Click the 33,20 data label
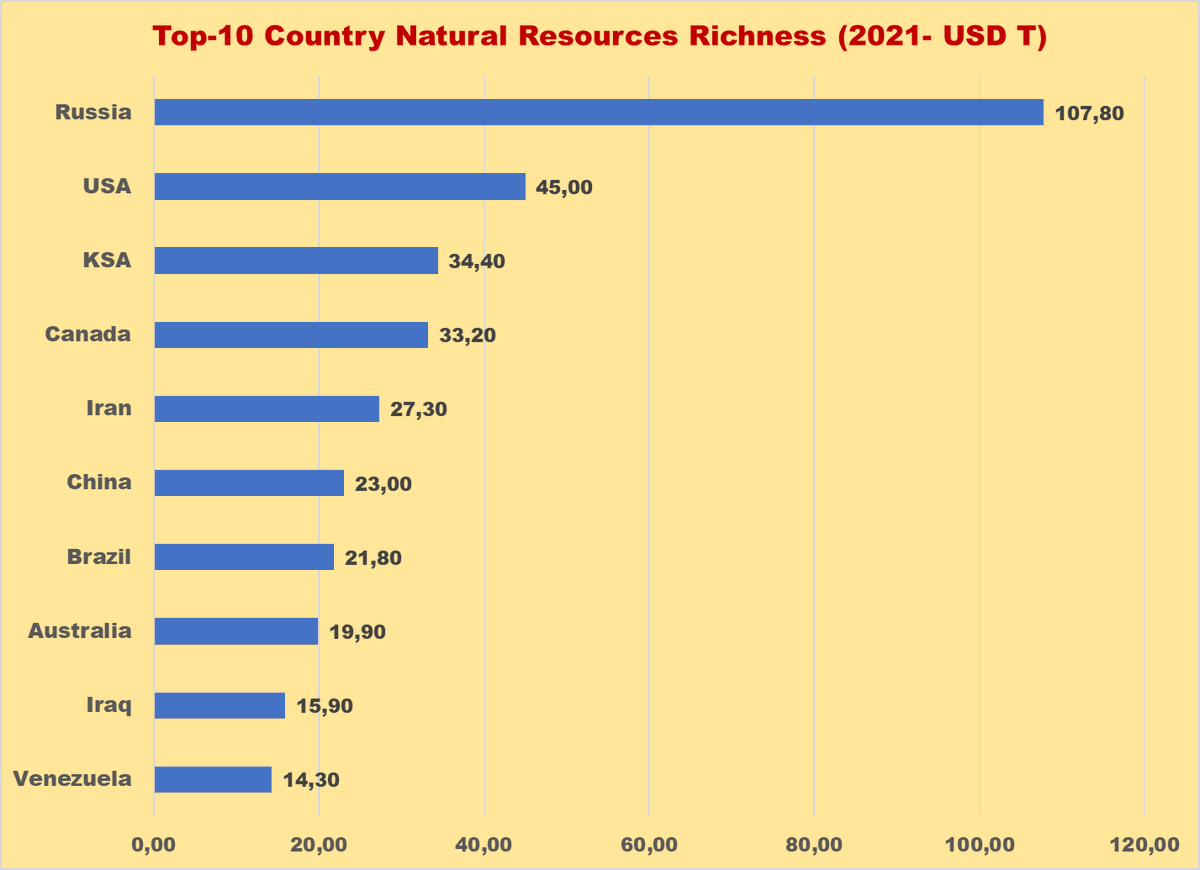This screenshot has width=1200, height=870. pyautogui.click(x=468, y=335)
